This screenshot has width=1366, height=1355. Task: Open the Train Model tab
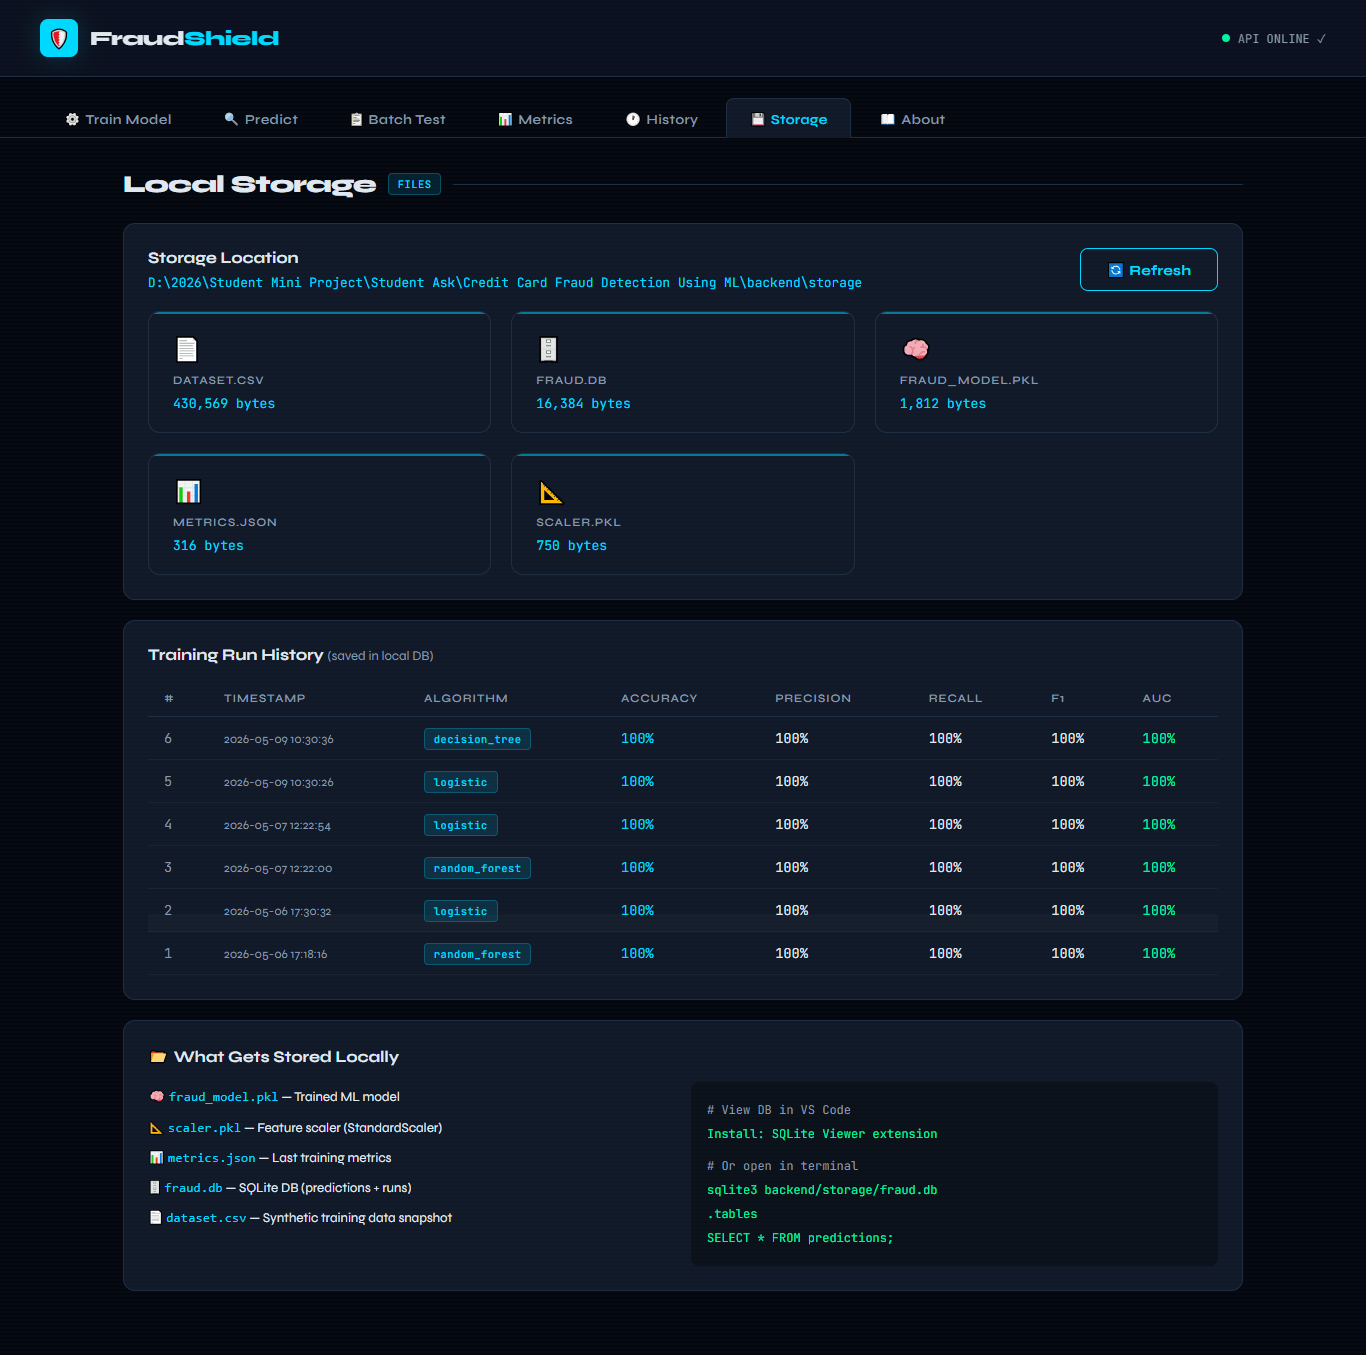click(118, 119)
